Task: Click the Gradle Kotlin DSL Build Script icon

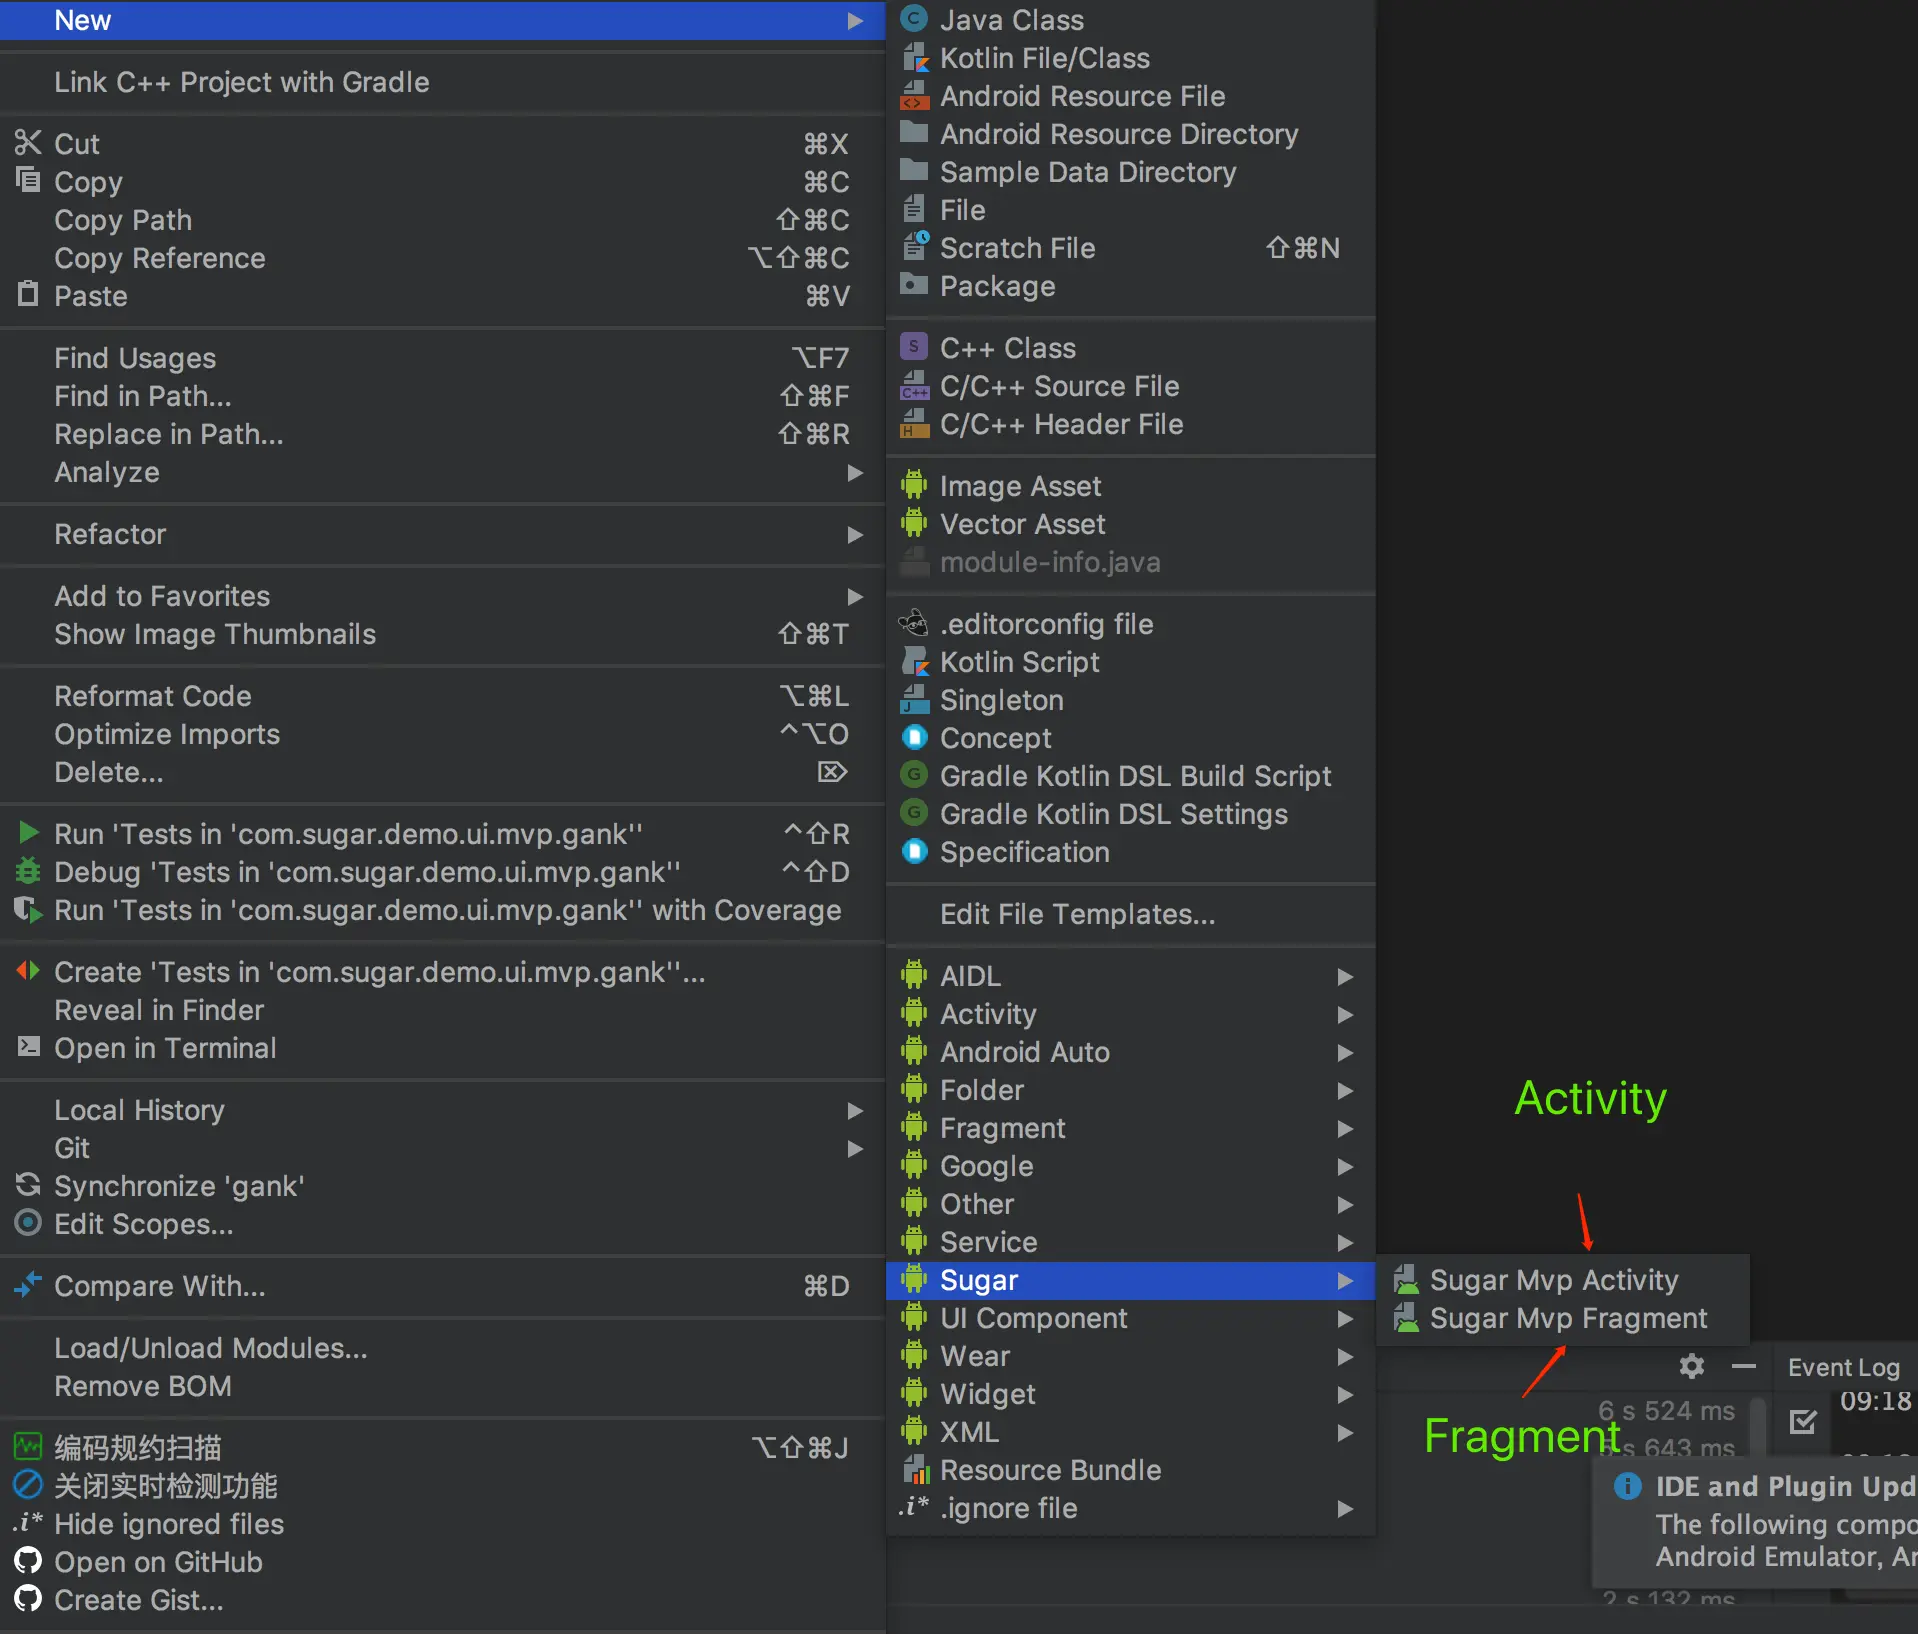Action: (x=914, y=775)
